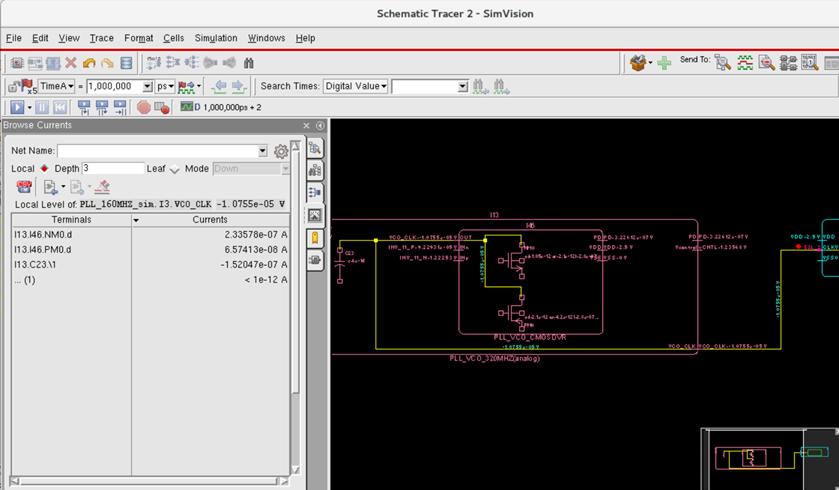The height and width of the screenshot is (490, 839).
Task: Click the binoculars find icon
Action: pyautogui.click(x=248, y=63)
